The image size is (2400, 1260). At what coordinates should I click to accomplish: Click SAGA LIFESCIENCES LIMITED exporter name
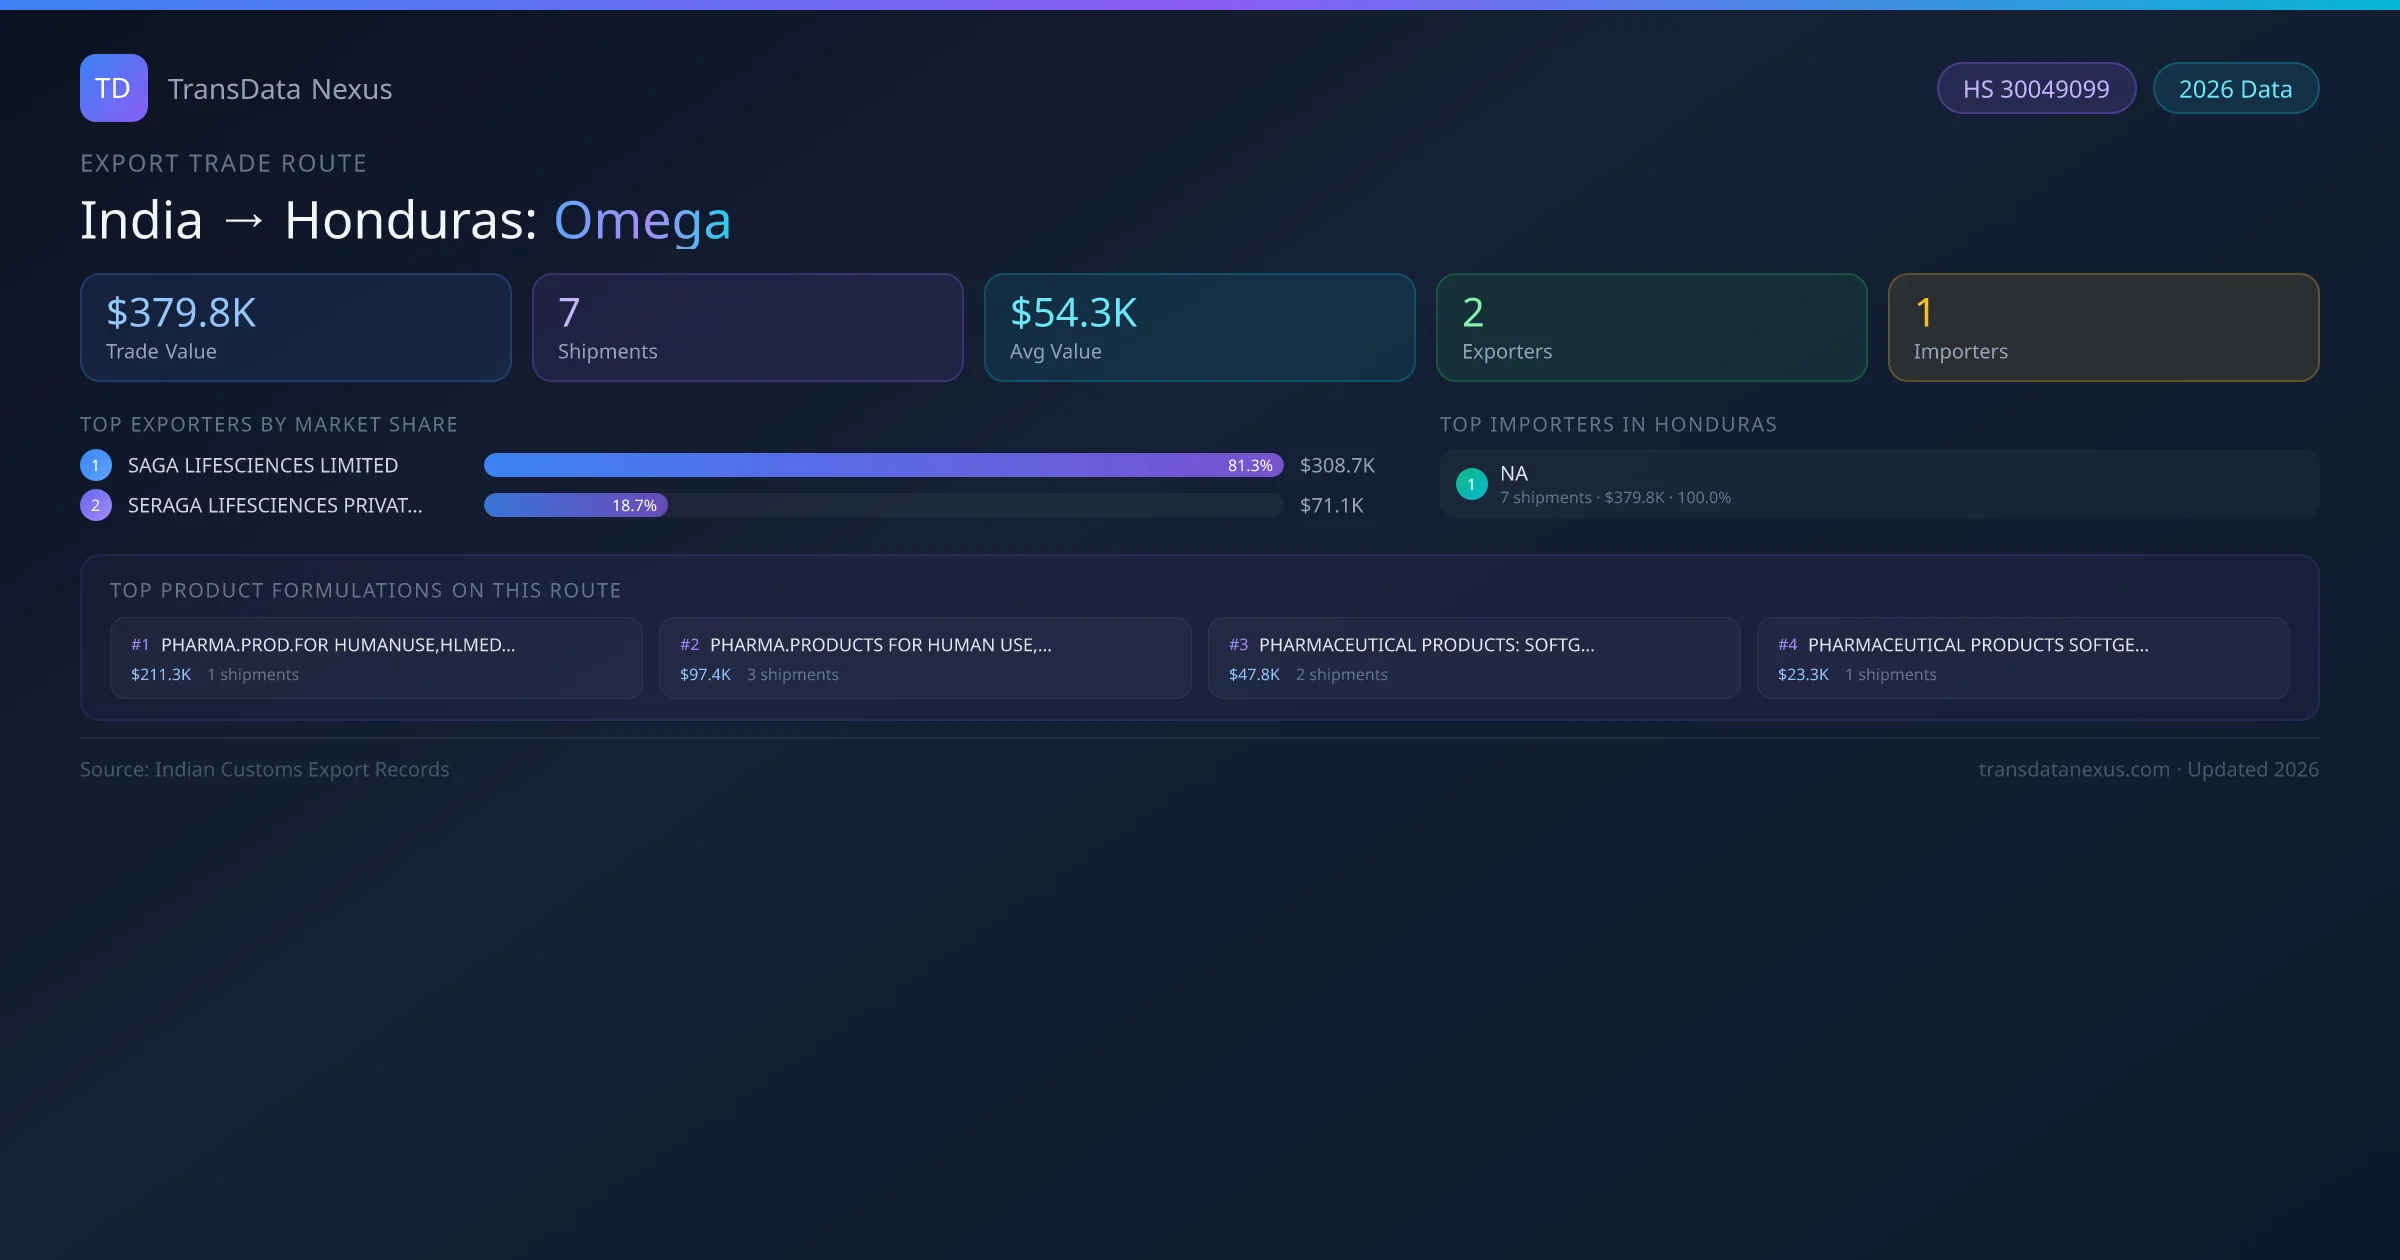coord(263,465)
